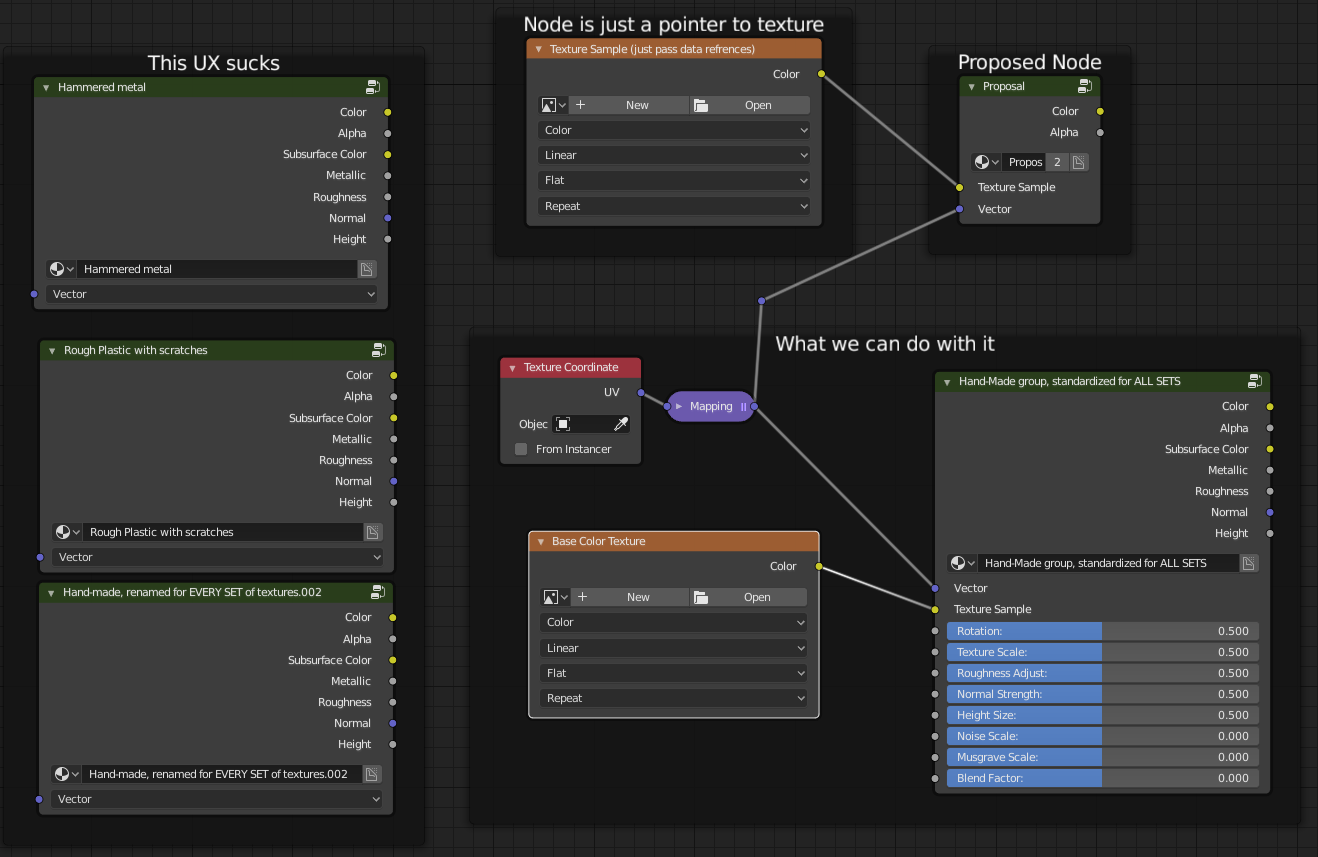The height and width of the screenshot is (857, 1318).
Task: Click New in Base Color Texture node
Action: click(x=630, y=597)
